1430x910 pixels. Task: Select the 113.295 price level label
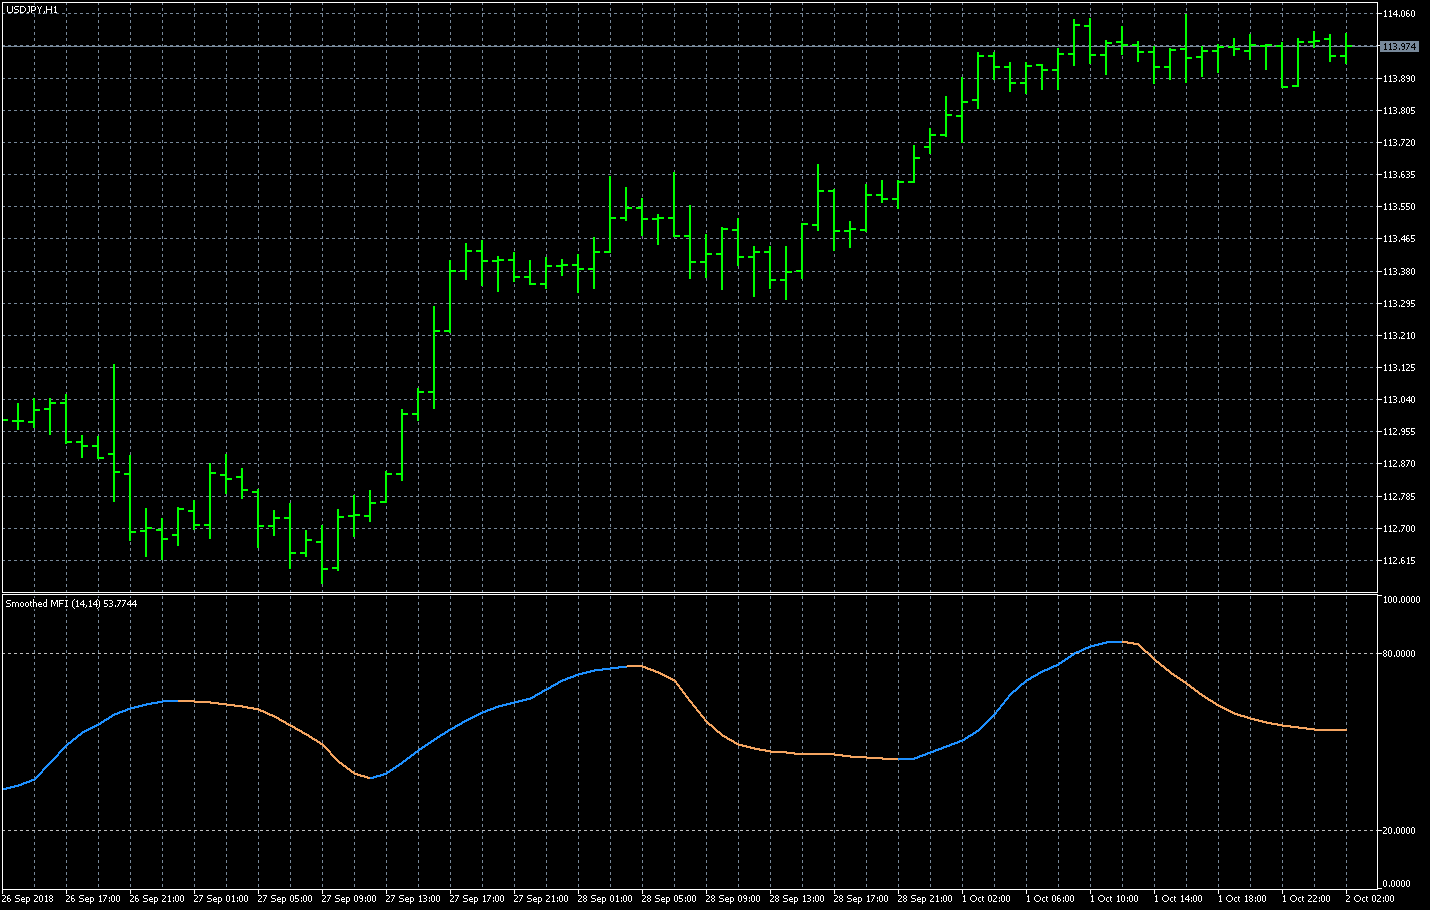[x=1399, y=304]
